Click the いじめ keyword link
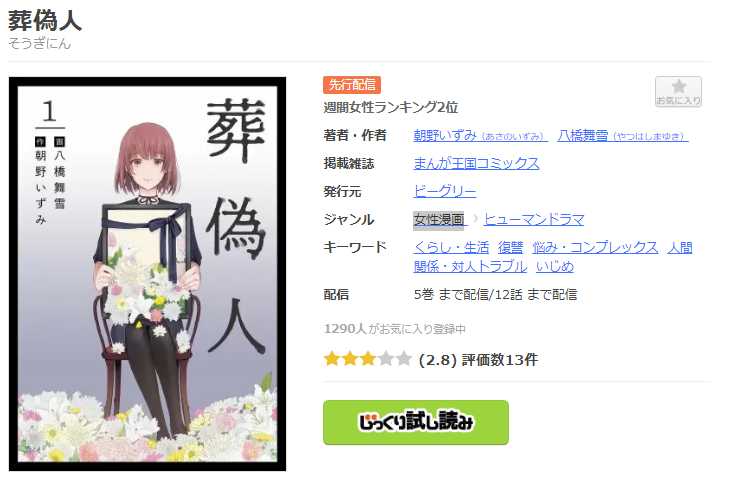 (x=554, y=266)
